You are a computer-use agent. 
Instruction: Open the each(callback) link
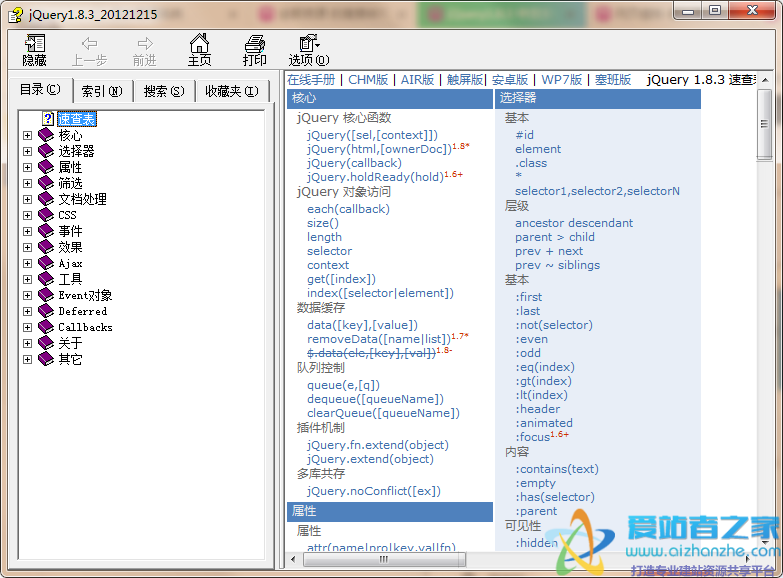[348, 209]
